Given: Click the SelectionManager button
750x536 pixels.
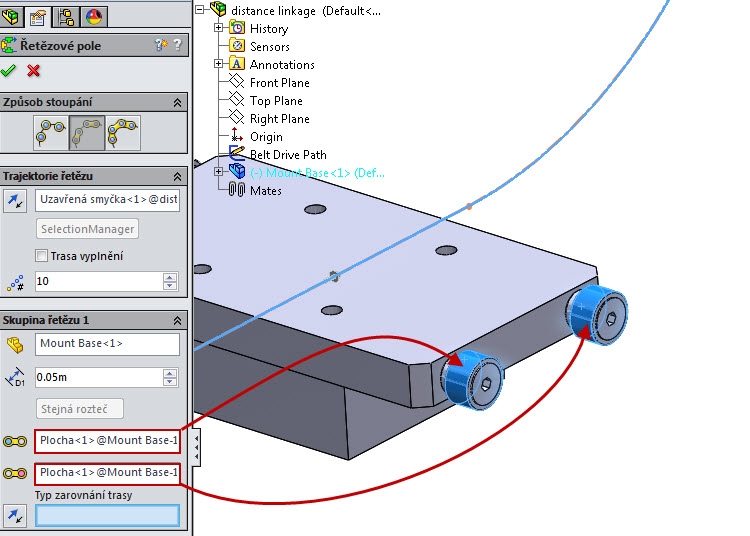Looking at the screenshot, I should [88, 229].
